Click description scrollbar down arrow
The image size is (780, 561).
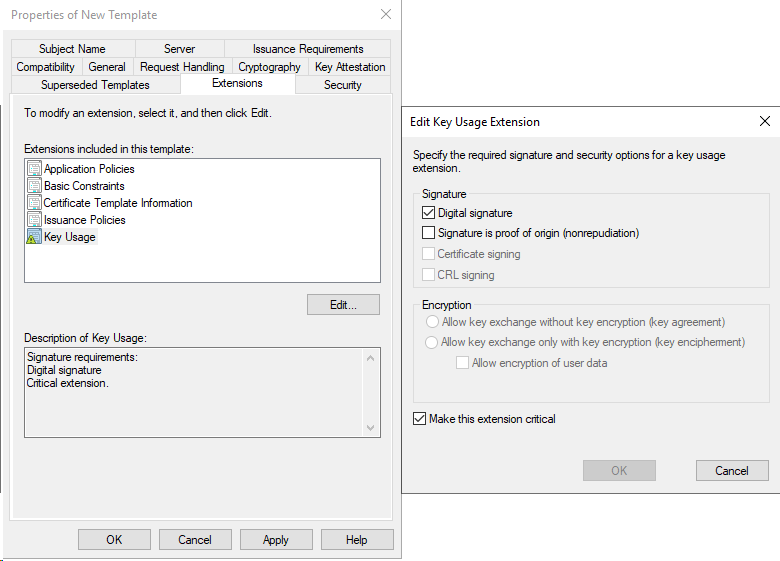tap(370, 427)
